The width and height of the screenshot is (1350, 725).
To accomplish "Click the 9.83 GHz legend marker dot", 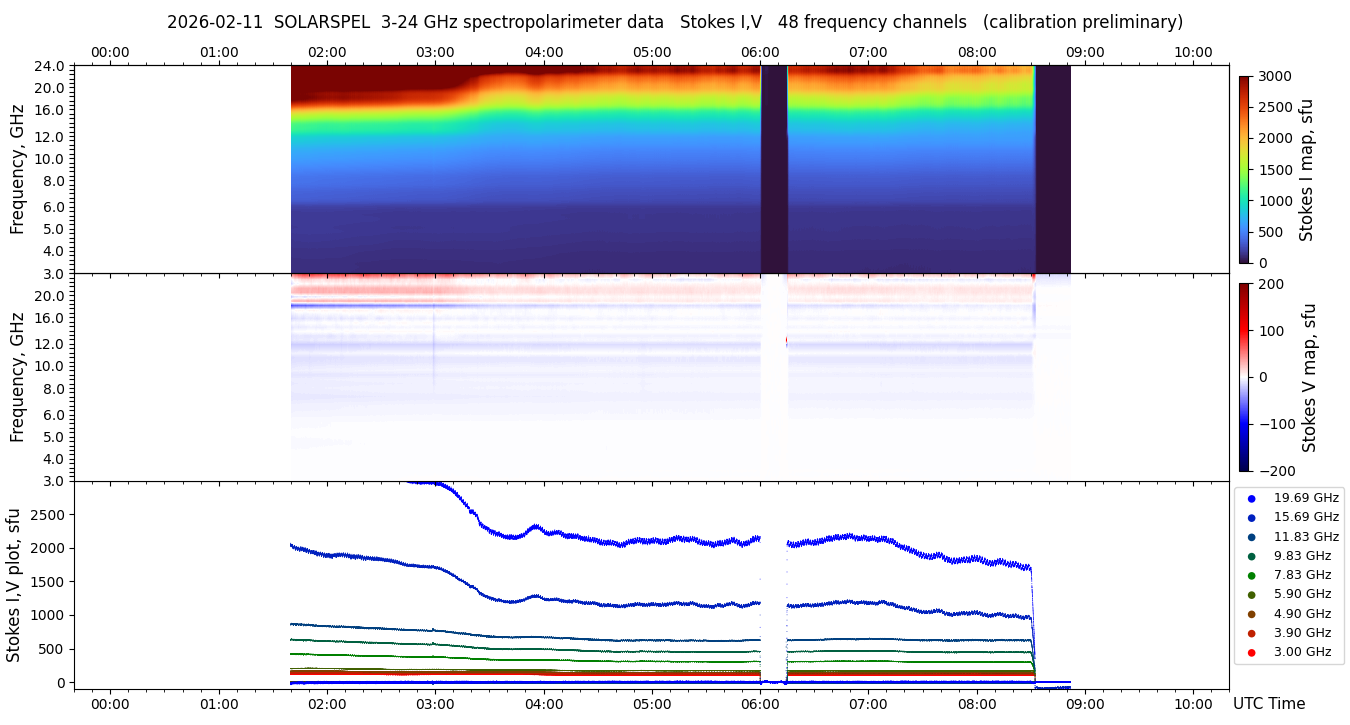I will (1251, 556).
